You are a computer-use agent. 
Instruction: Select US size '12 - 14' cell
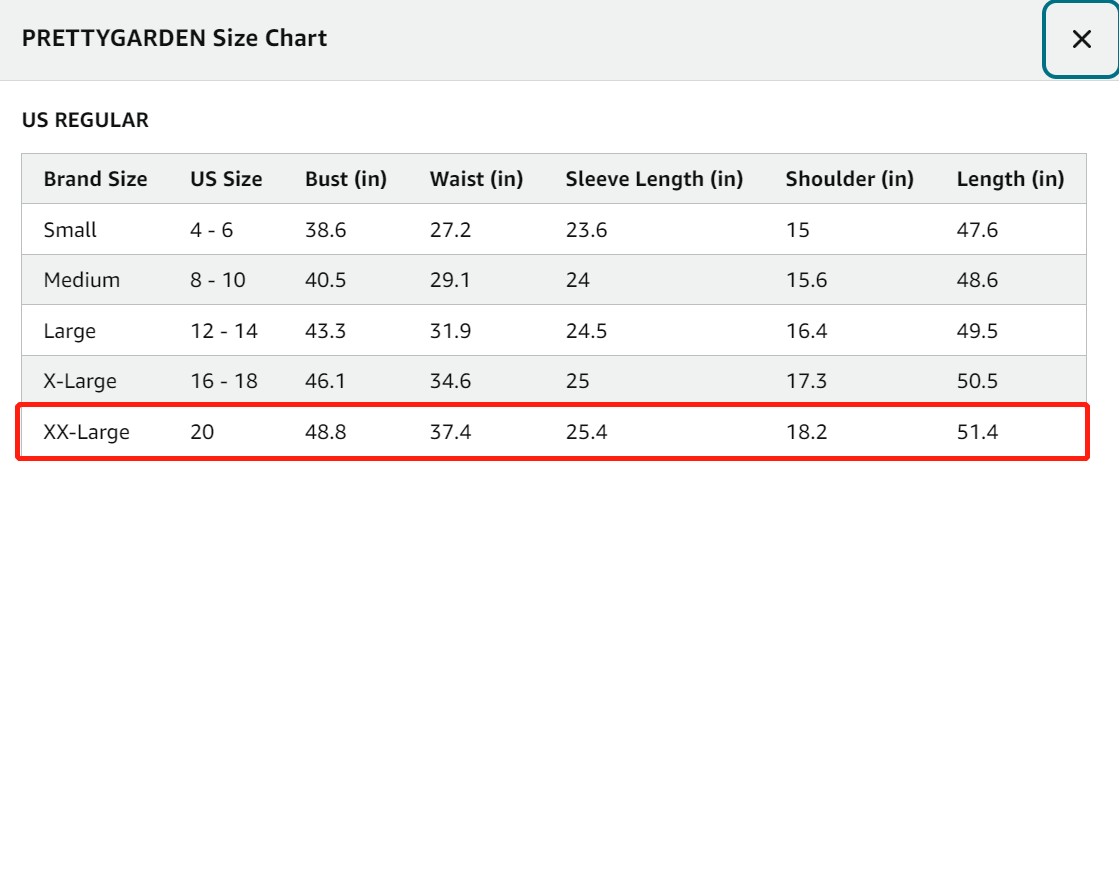pyautogui.click(x=224, y=331)
